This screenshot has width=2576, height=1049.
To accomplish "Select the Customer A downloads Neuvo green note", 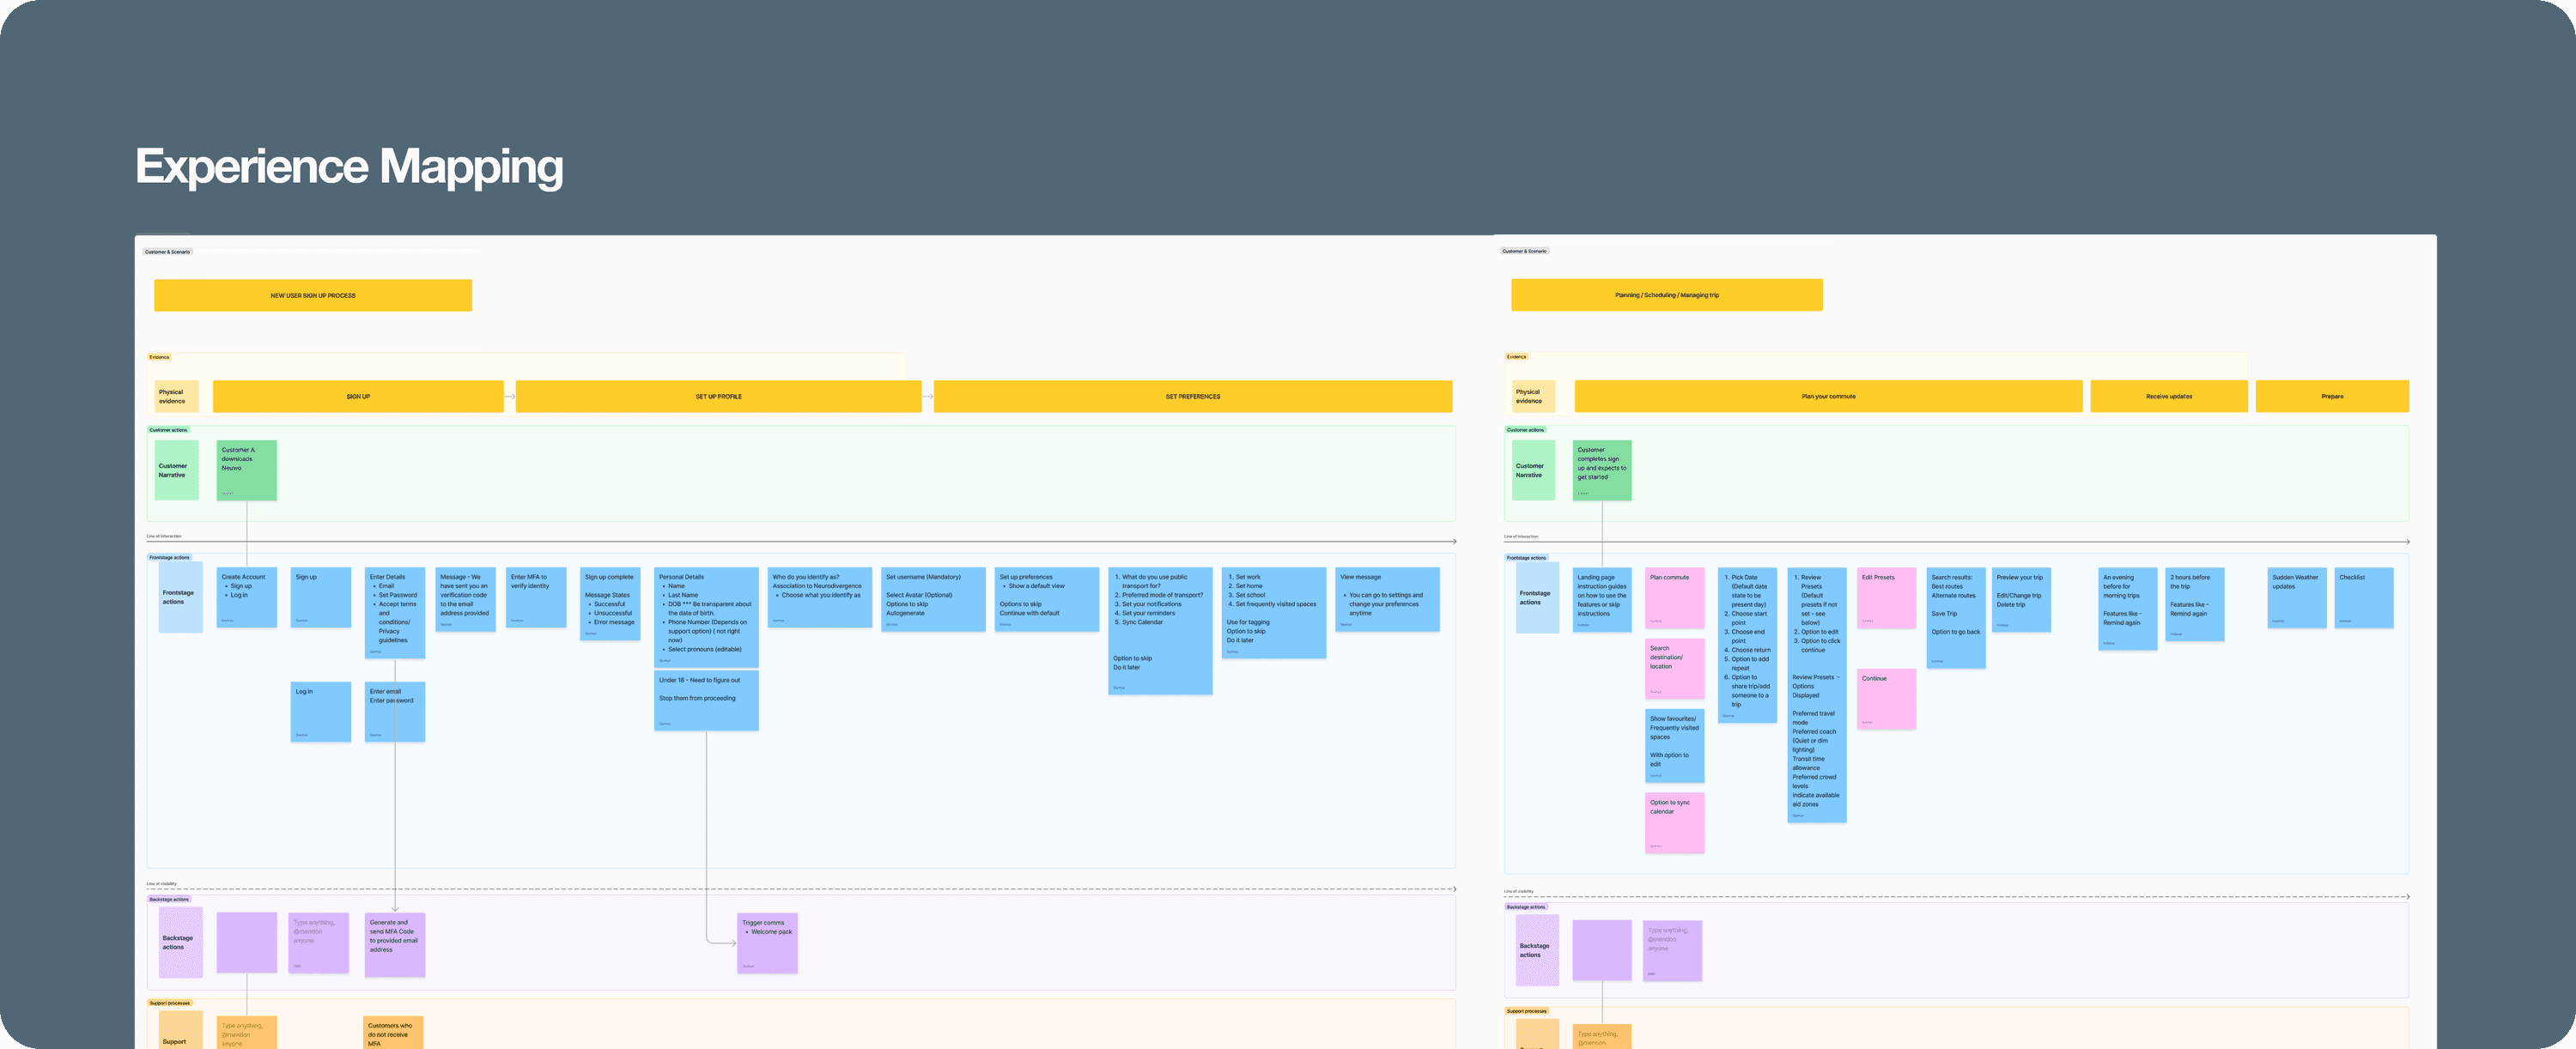I will tap(246, 470).
